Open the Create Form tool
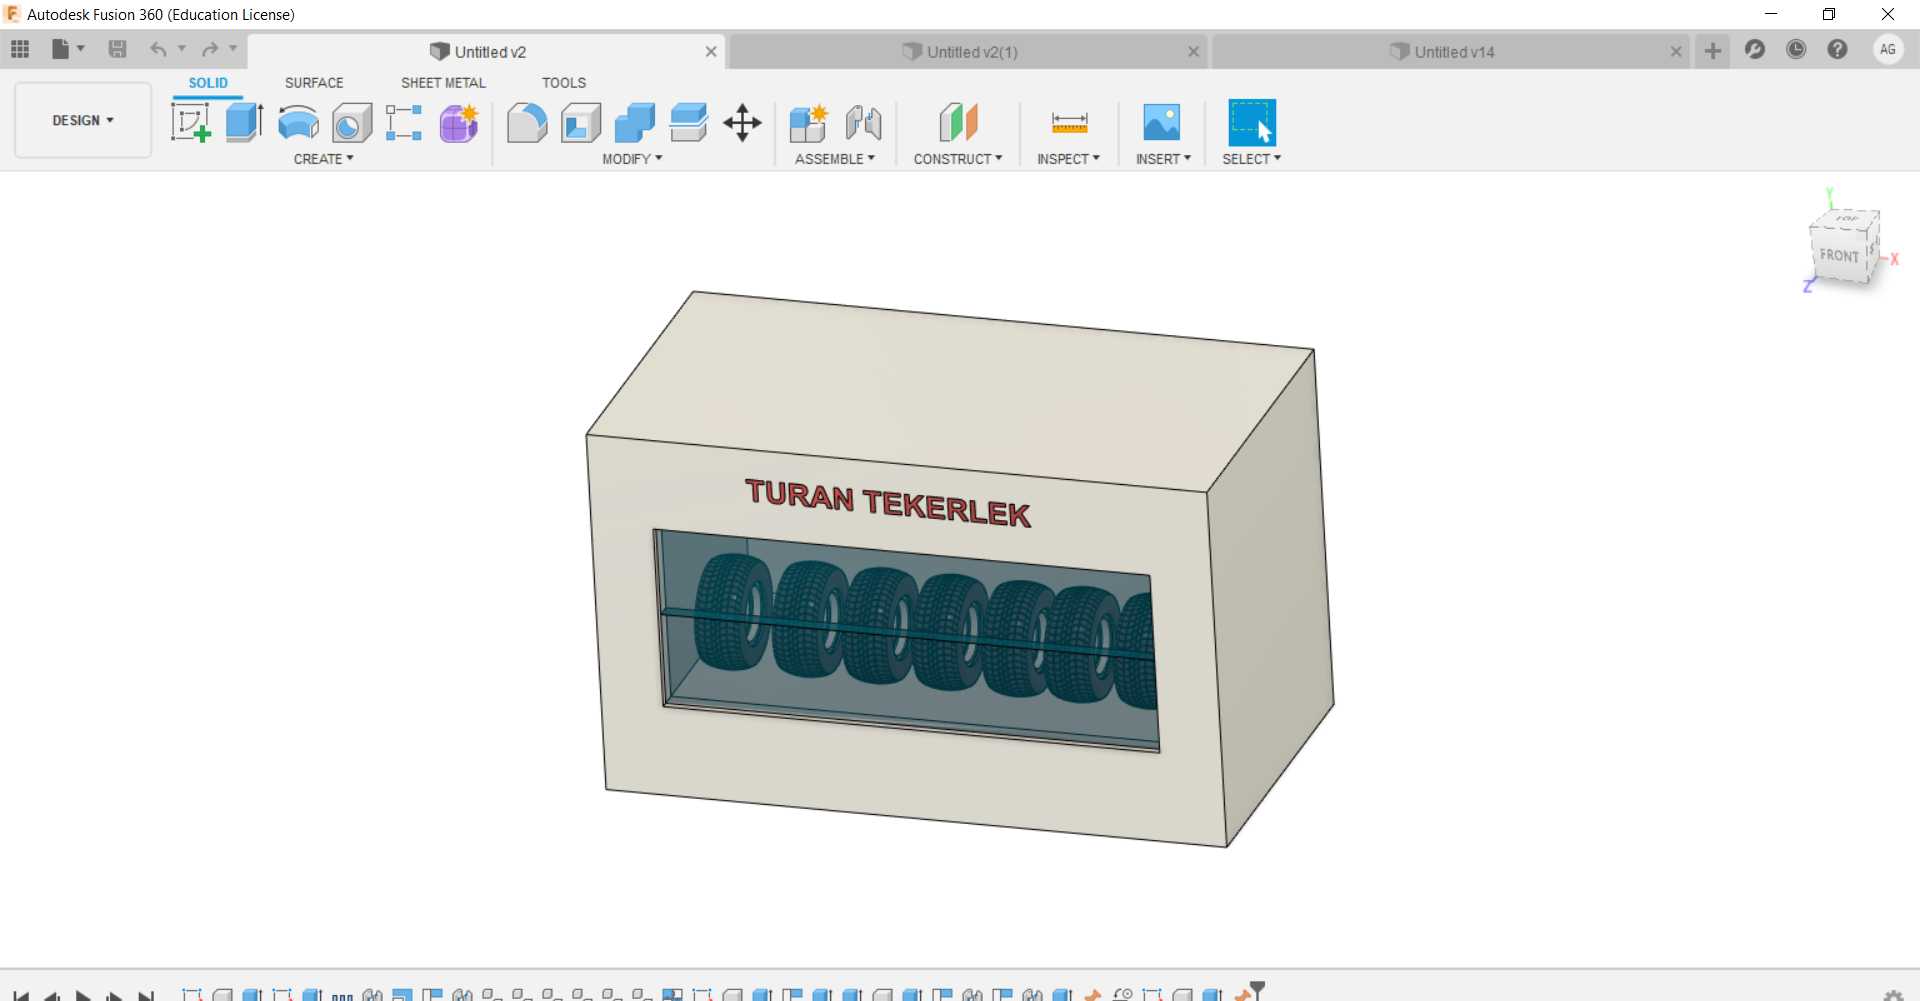Image resolution: width=1920 pixels, height=1001 pixels. (x=459, y=123)
